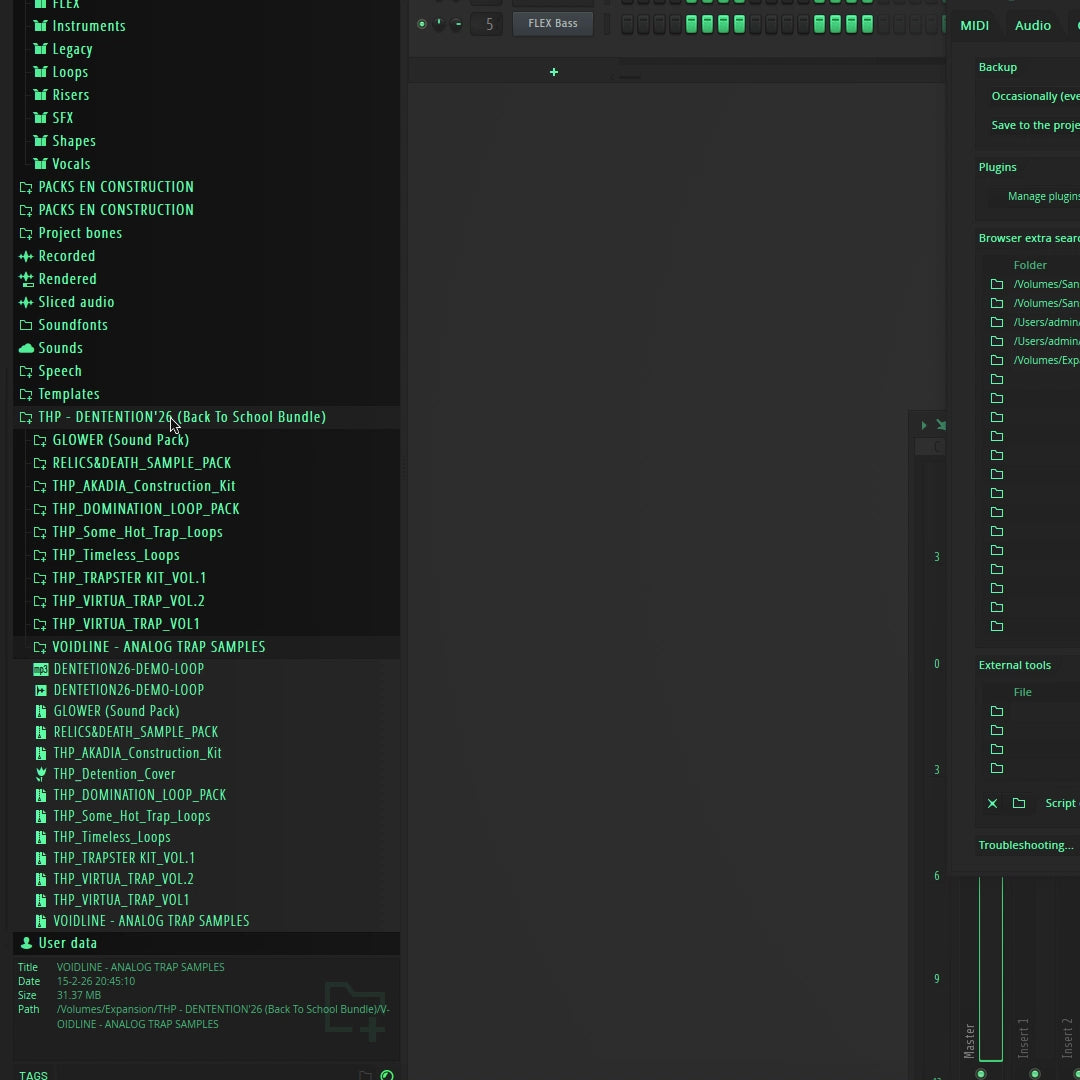Click the X icon under External tools

point(993,803)
